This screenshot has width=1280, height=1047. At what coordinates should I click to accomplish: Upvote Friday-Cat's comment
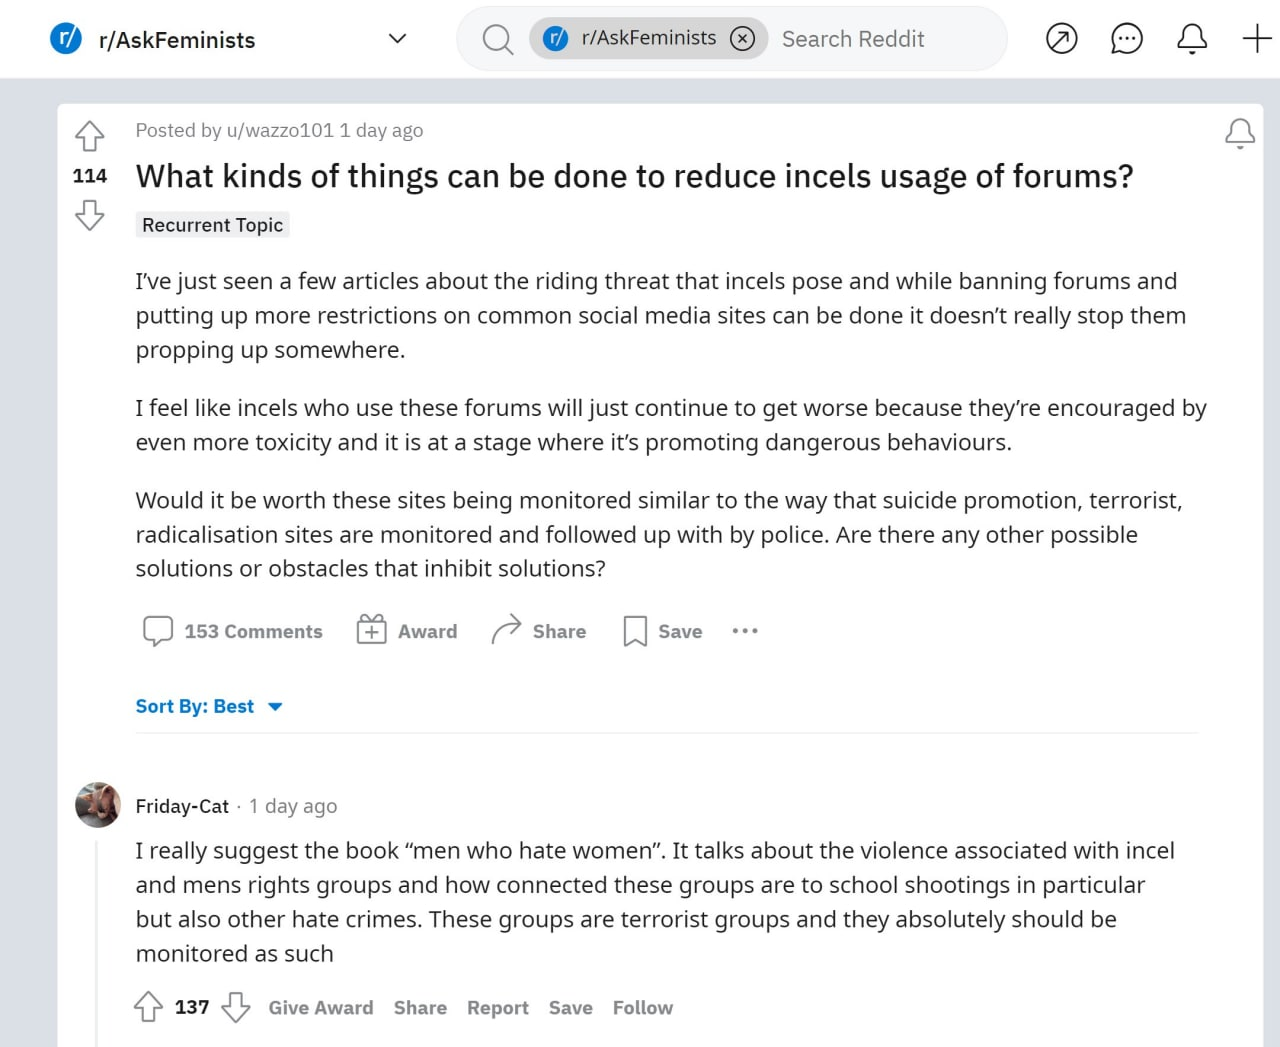(148, 1007)
